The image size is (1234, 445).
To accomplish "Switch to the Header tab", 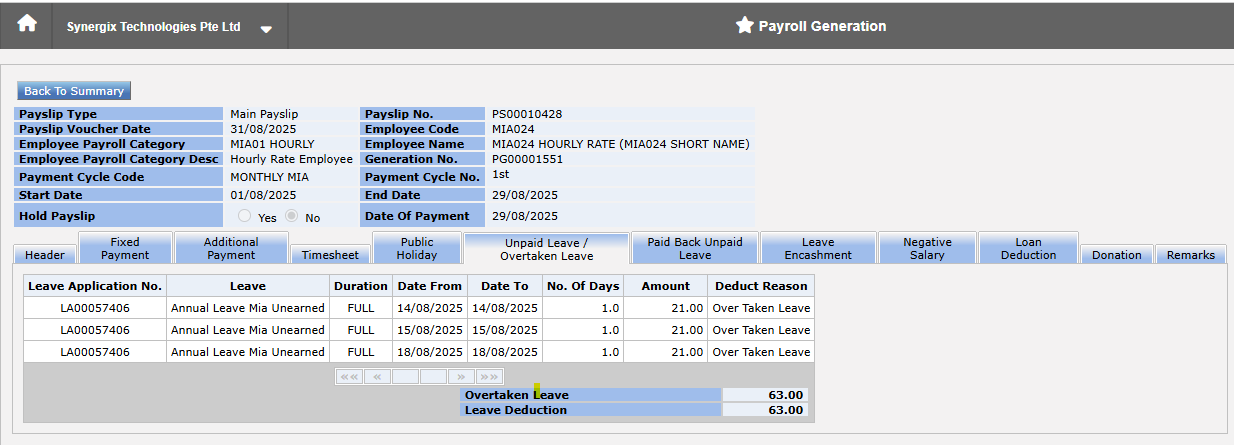I will (45, 255).
